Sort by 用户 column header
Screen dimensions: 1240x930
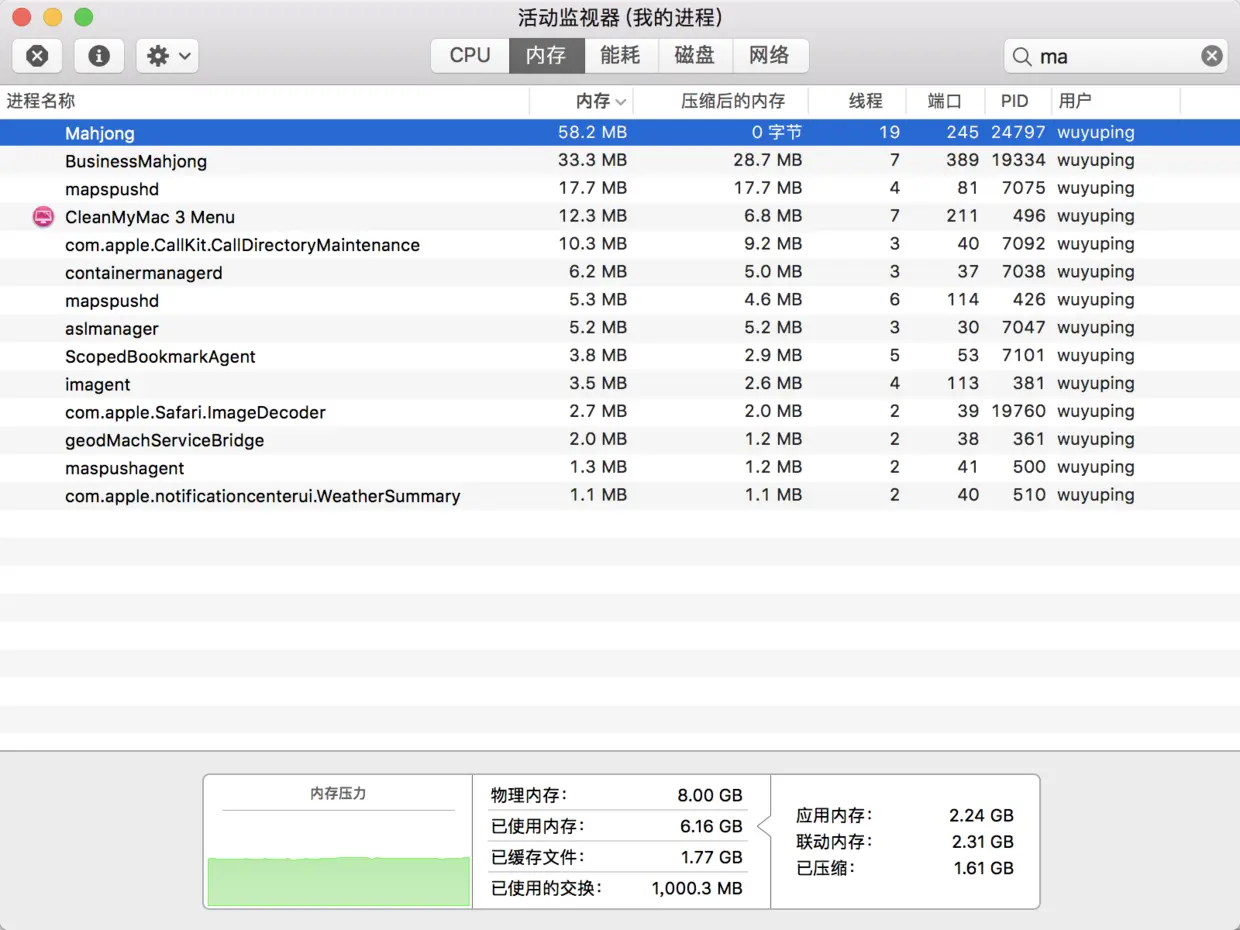pos(1116,101)
